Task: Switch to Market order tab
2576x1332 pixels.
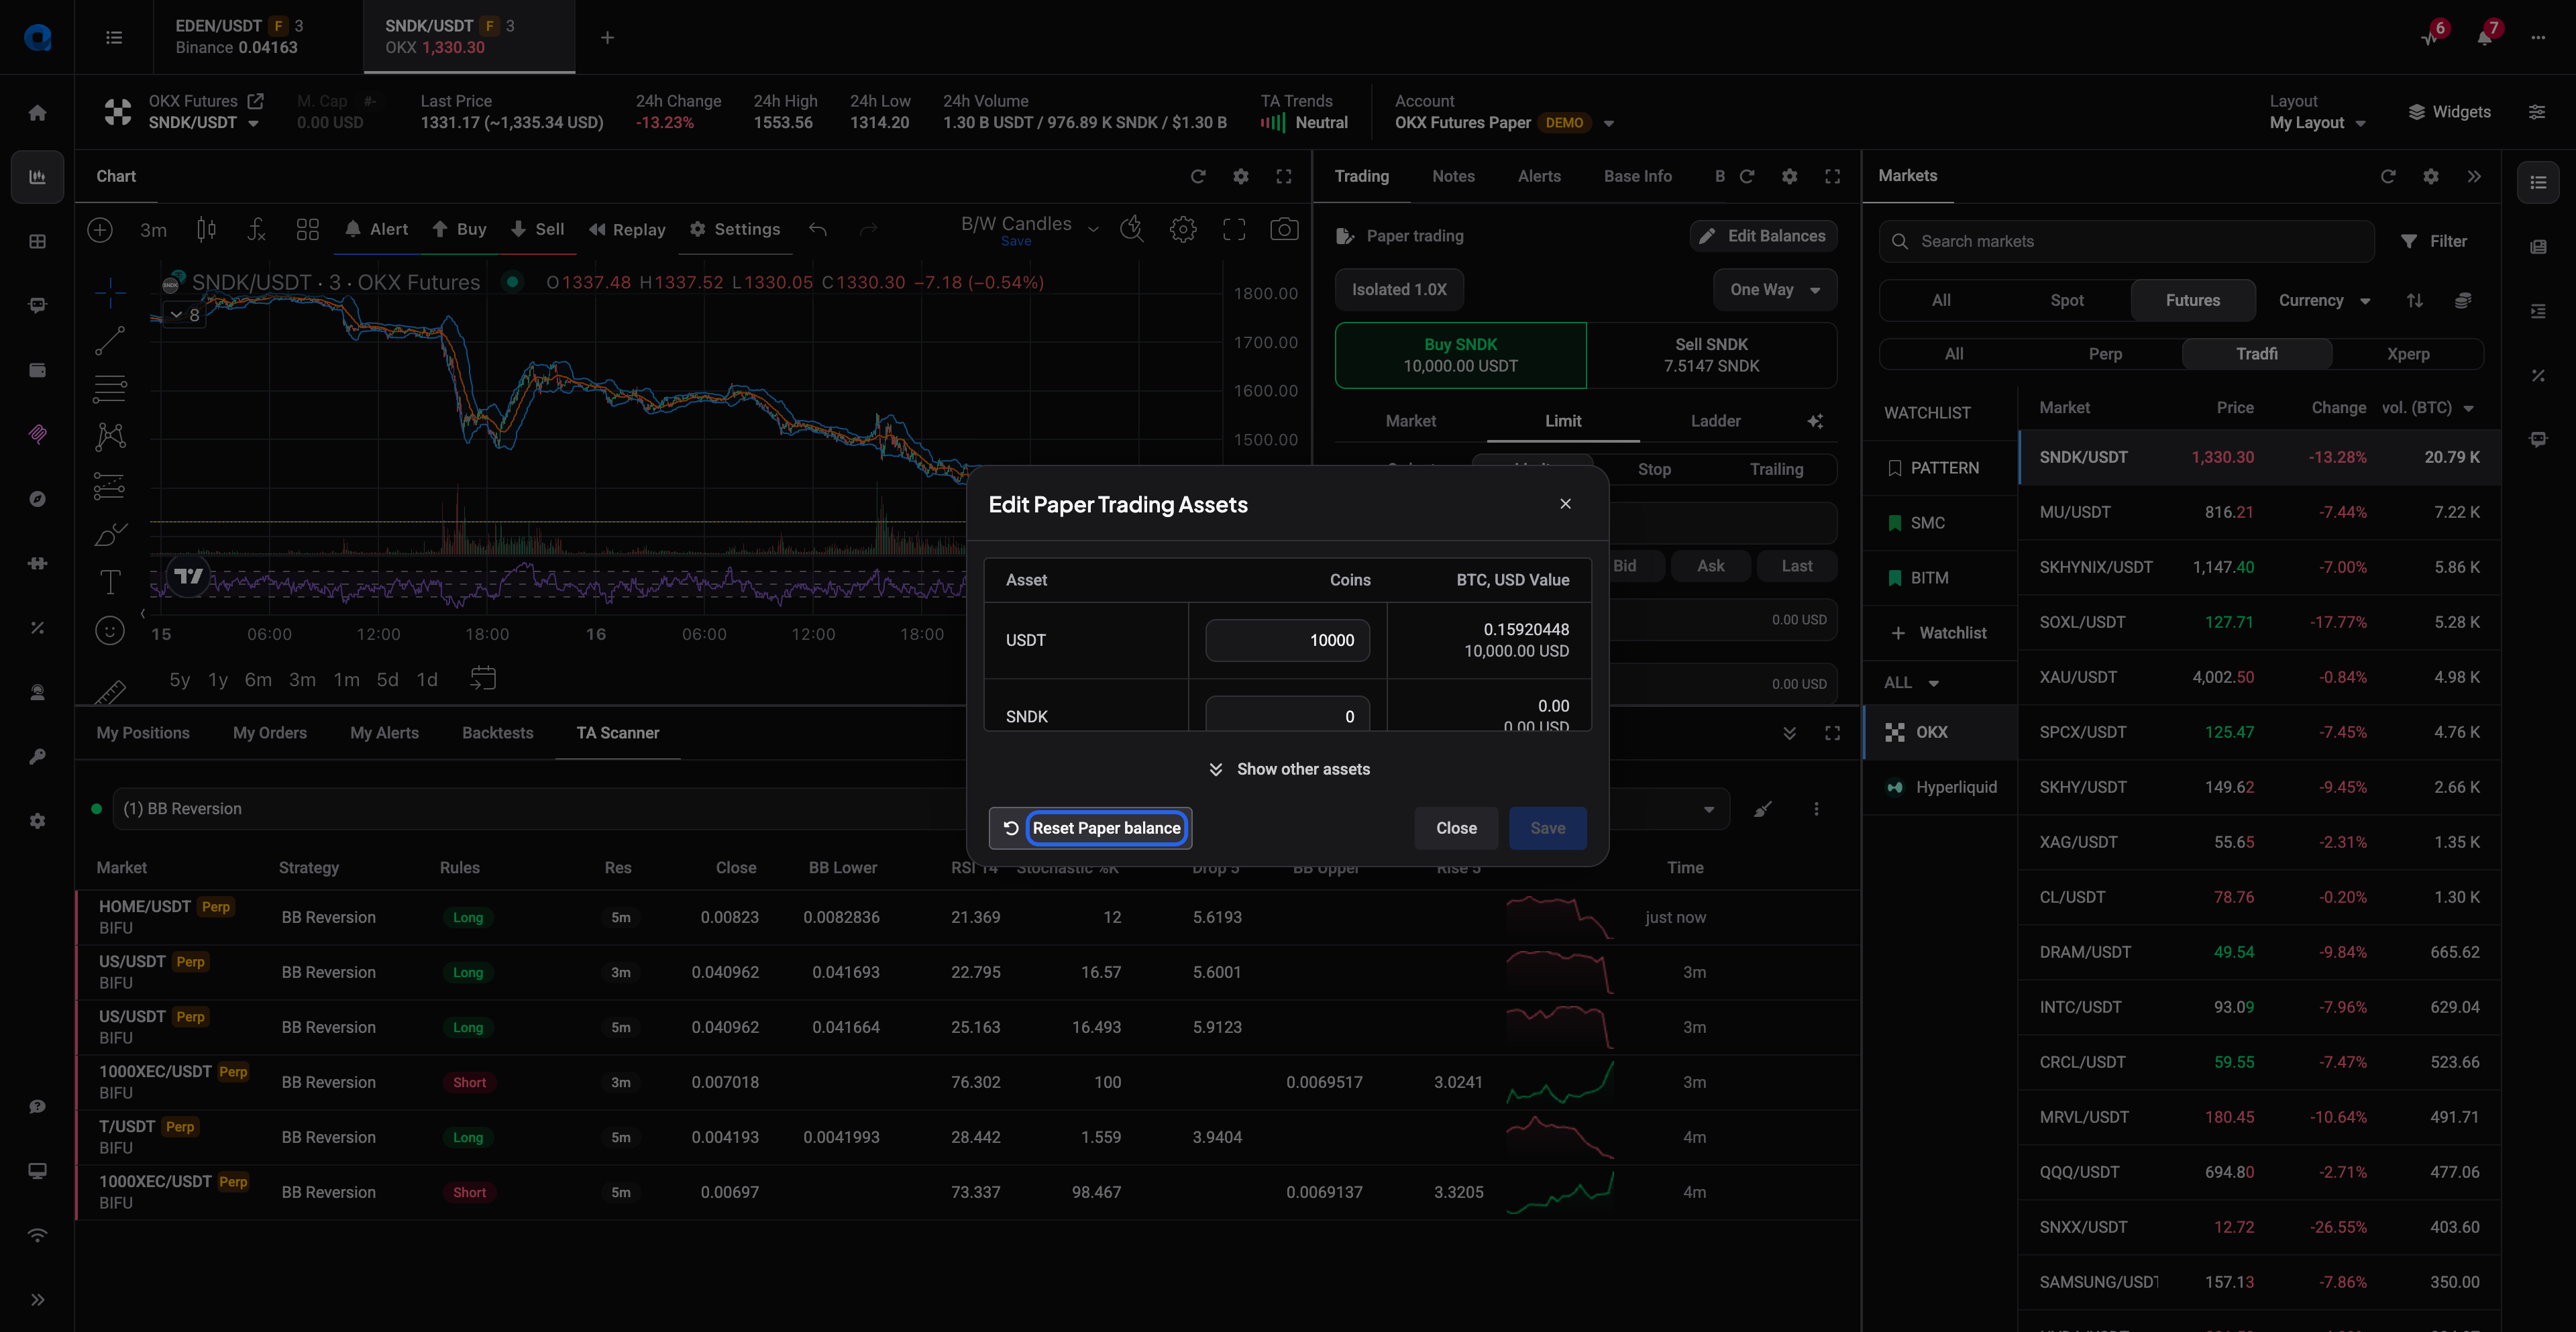Action: [x=1410, y=421]
